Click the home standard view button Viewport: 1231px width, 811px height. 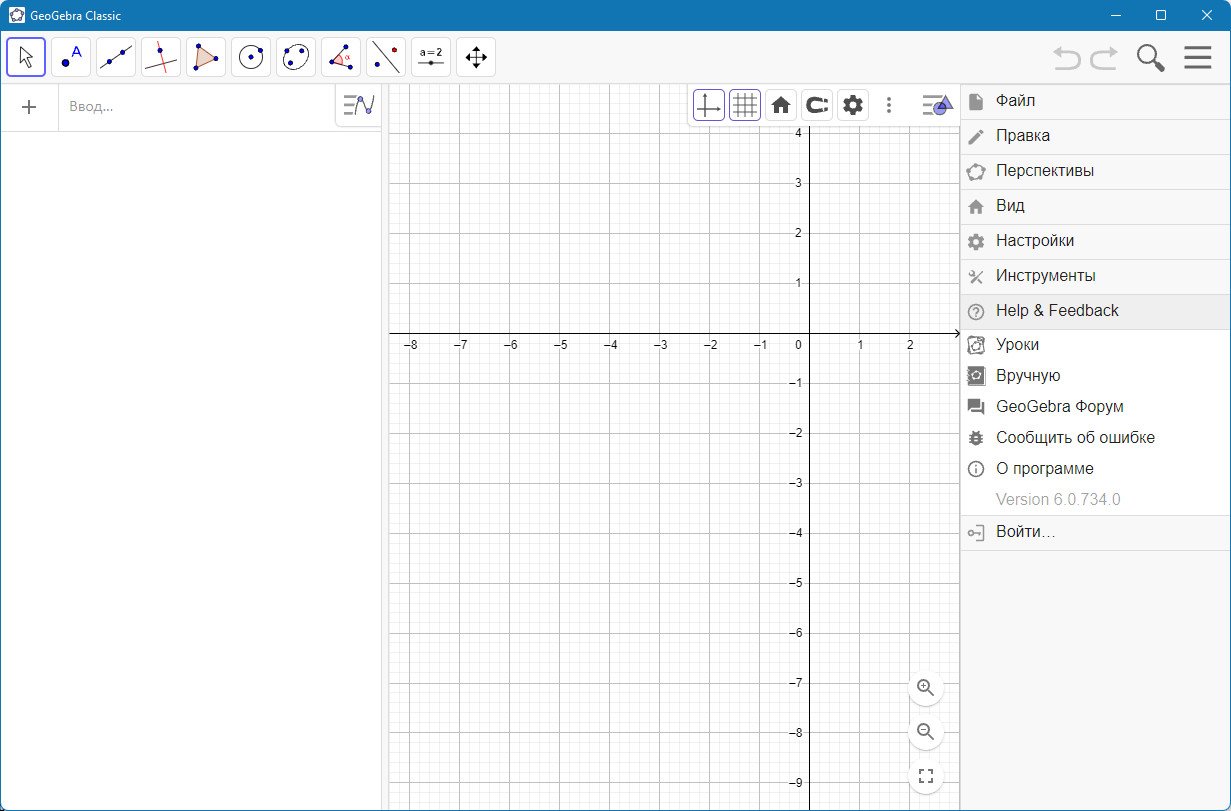click(781, 105)
